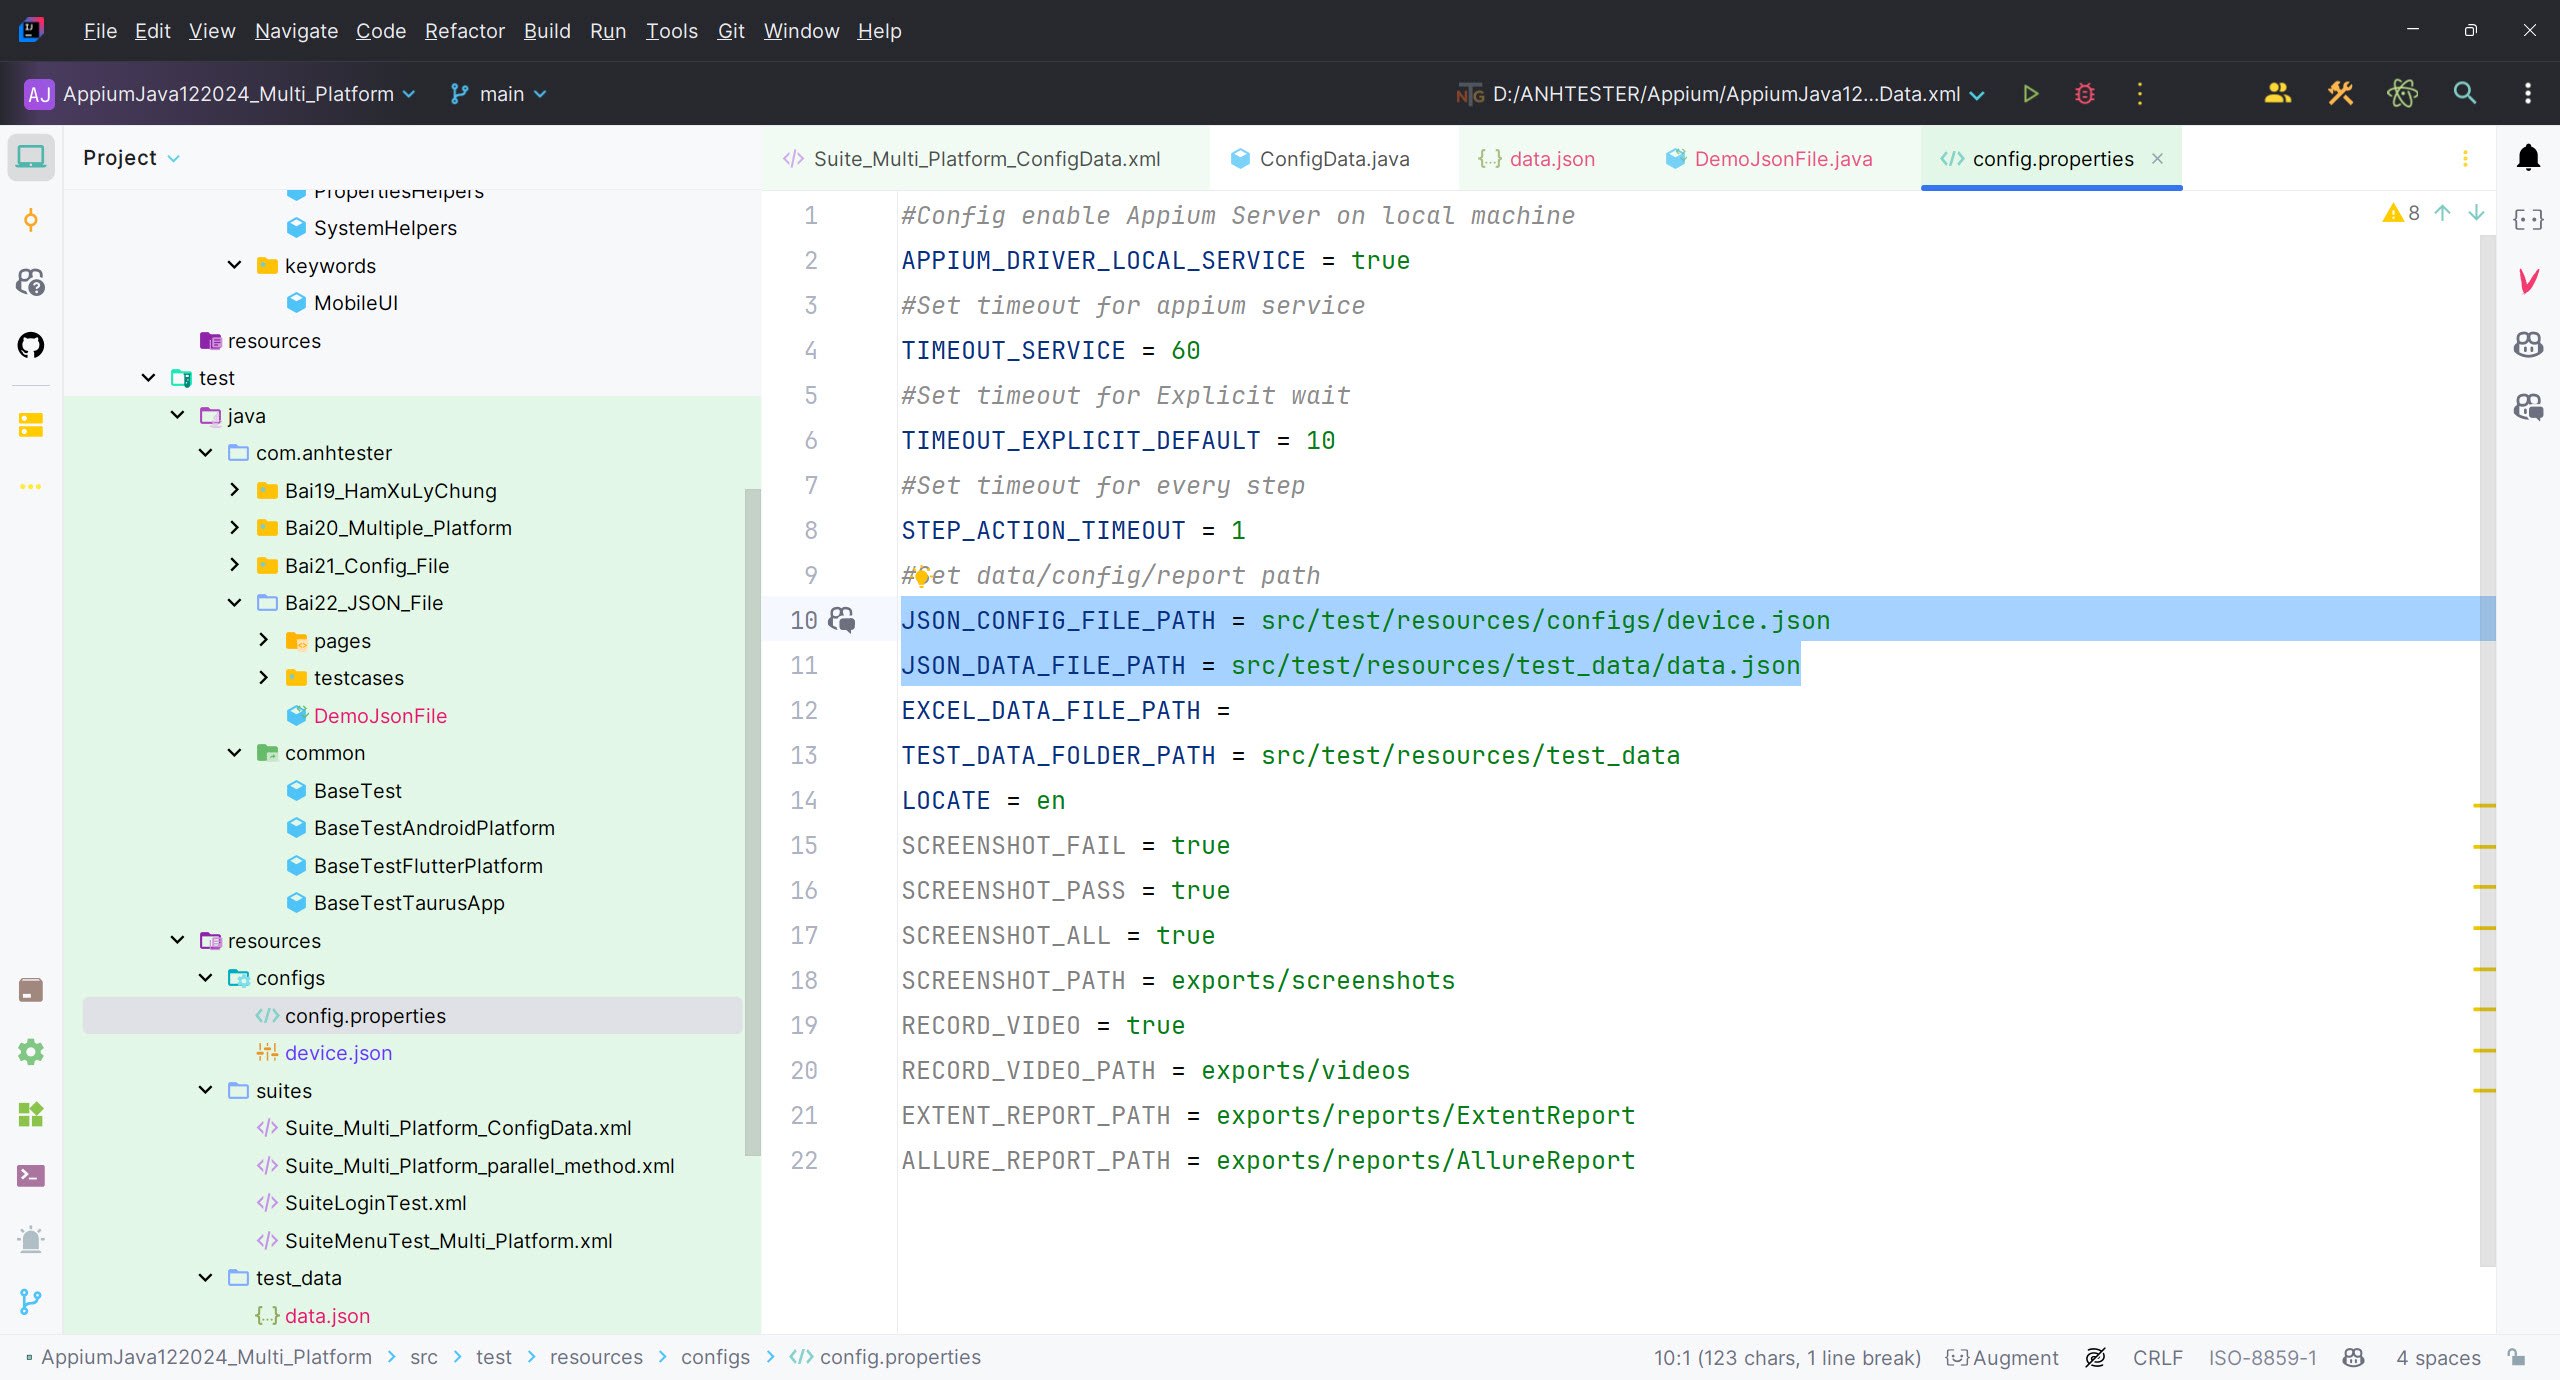Toggle read-only lock icon in status bar

coord(2517,1357)
